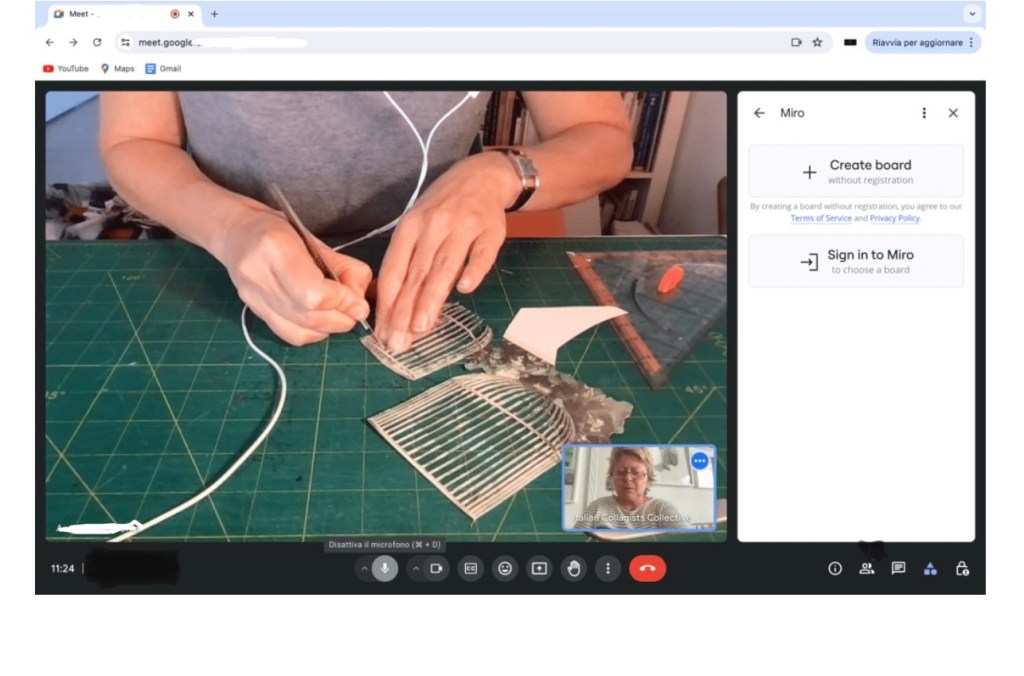Screen dimensions: 1024x676
Task: Open the meeting details info icon
Action: coord(835,568)
